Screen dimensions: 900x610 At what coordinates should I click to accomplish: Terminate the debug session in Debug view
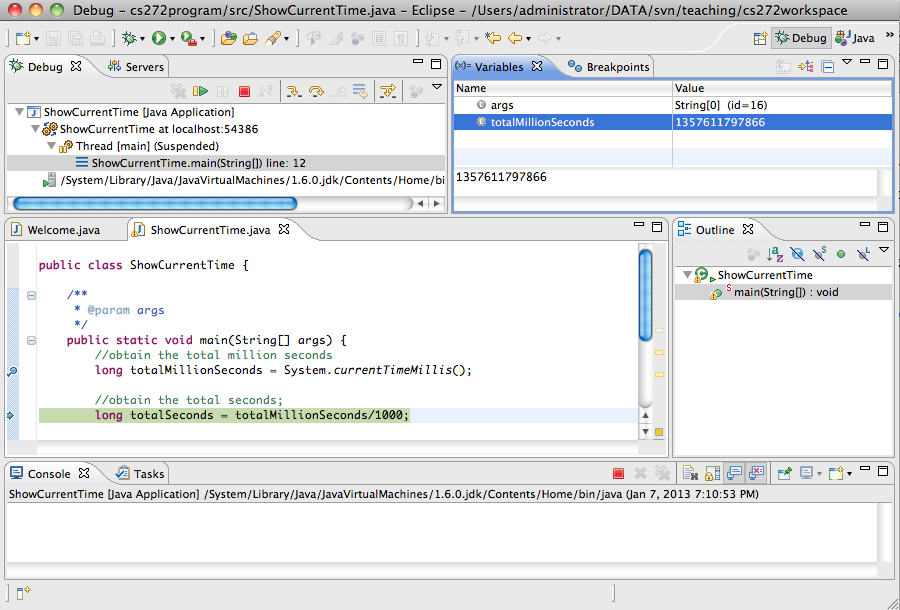[x=245, y=91]
